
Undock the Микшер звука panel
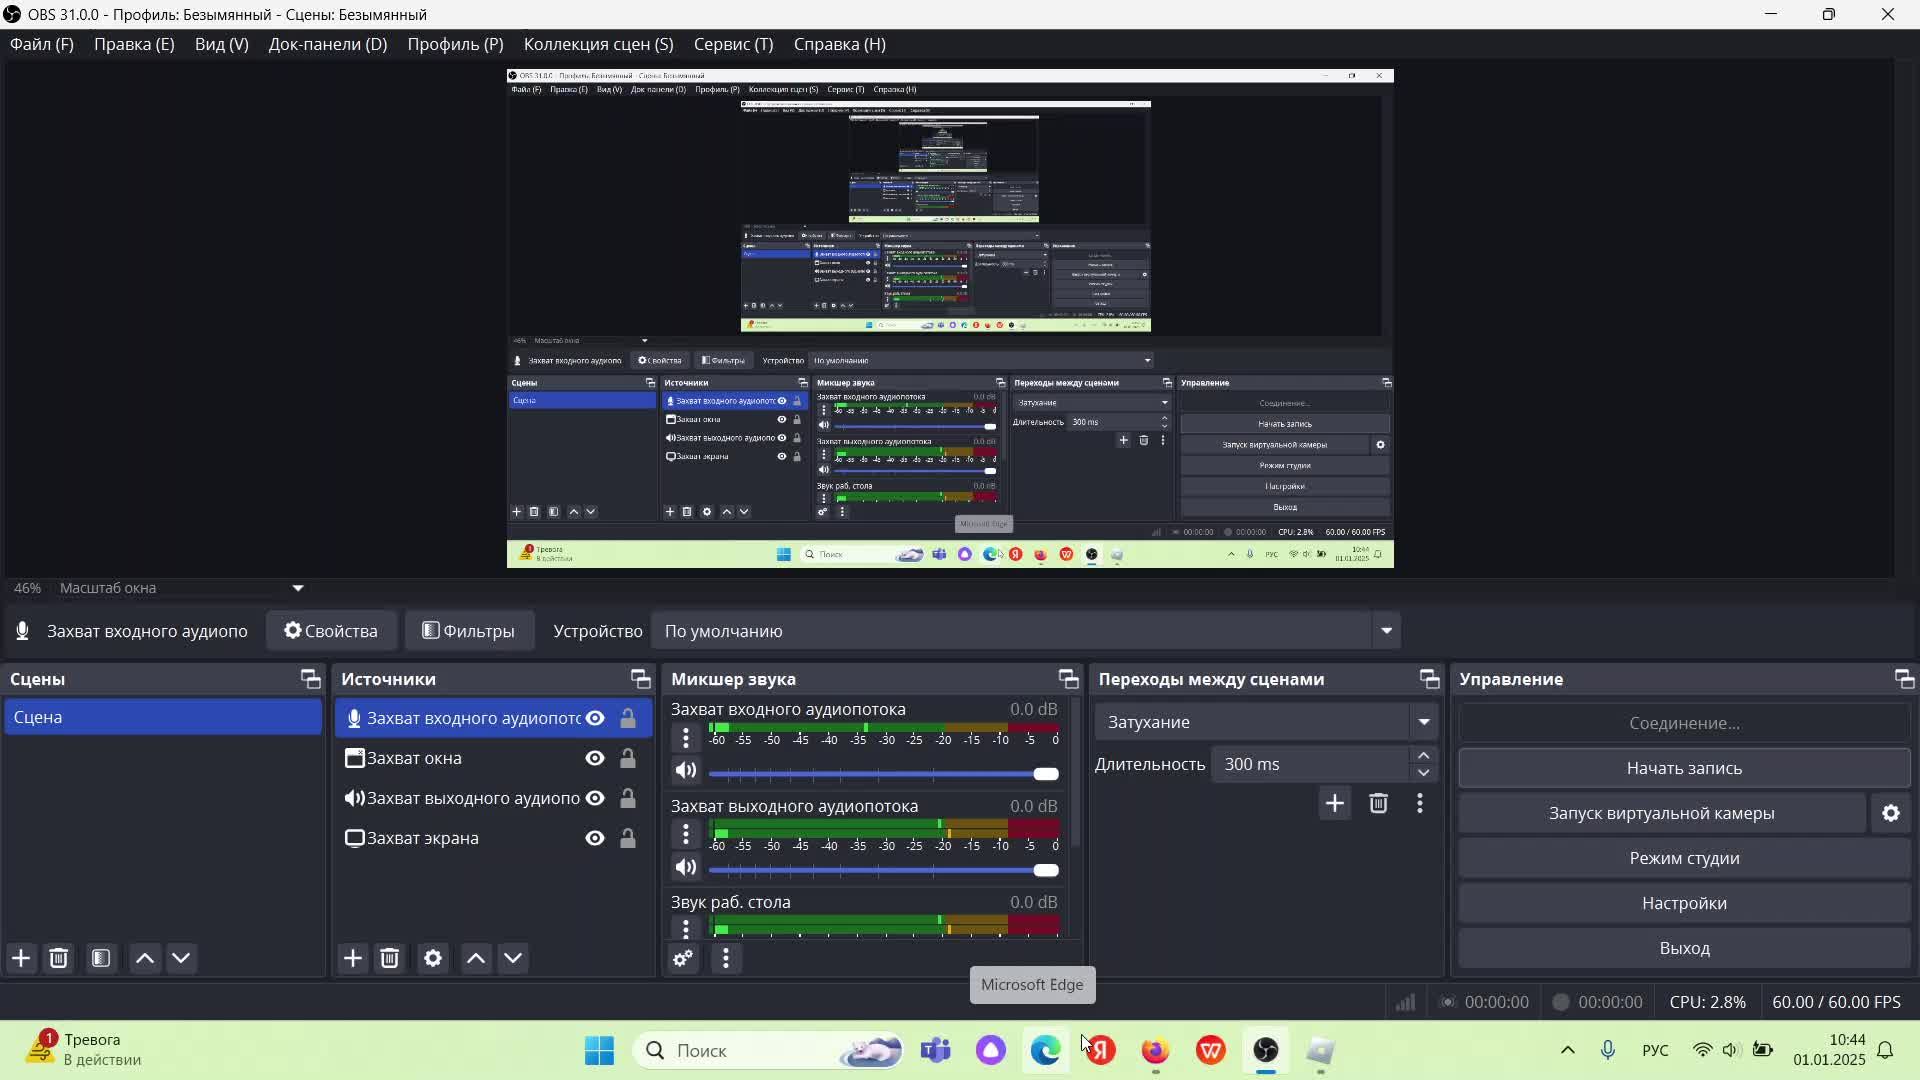[x=1068, y=679]
